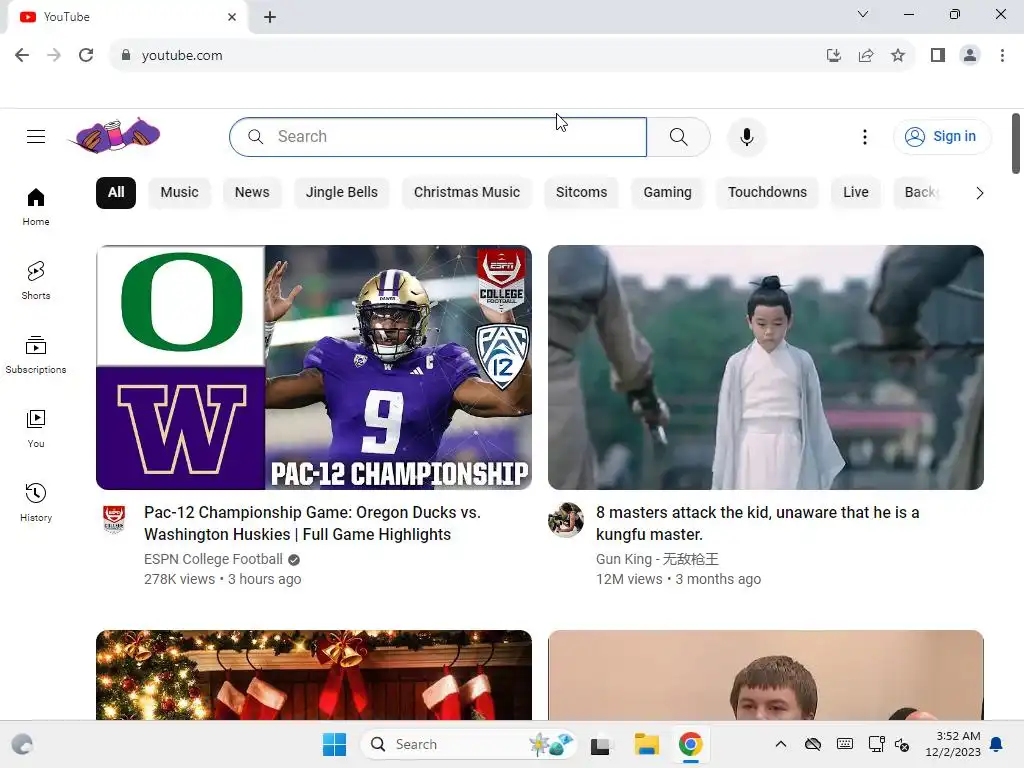
Task: Click the Sign in button
Action: (942, 136)
